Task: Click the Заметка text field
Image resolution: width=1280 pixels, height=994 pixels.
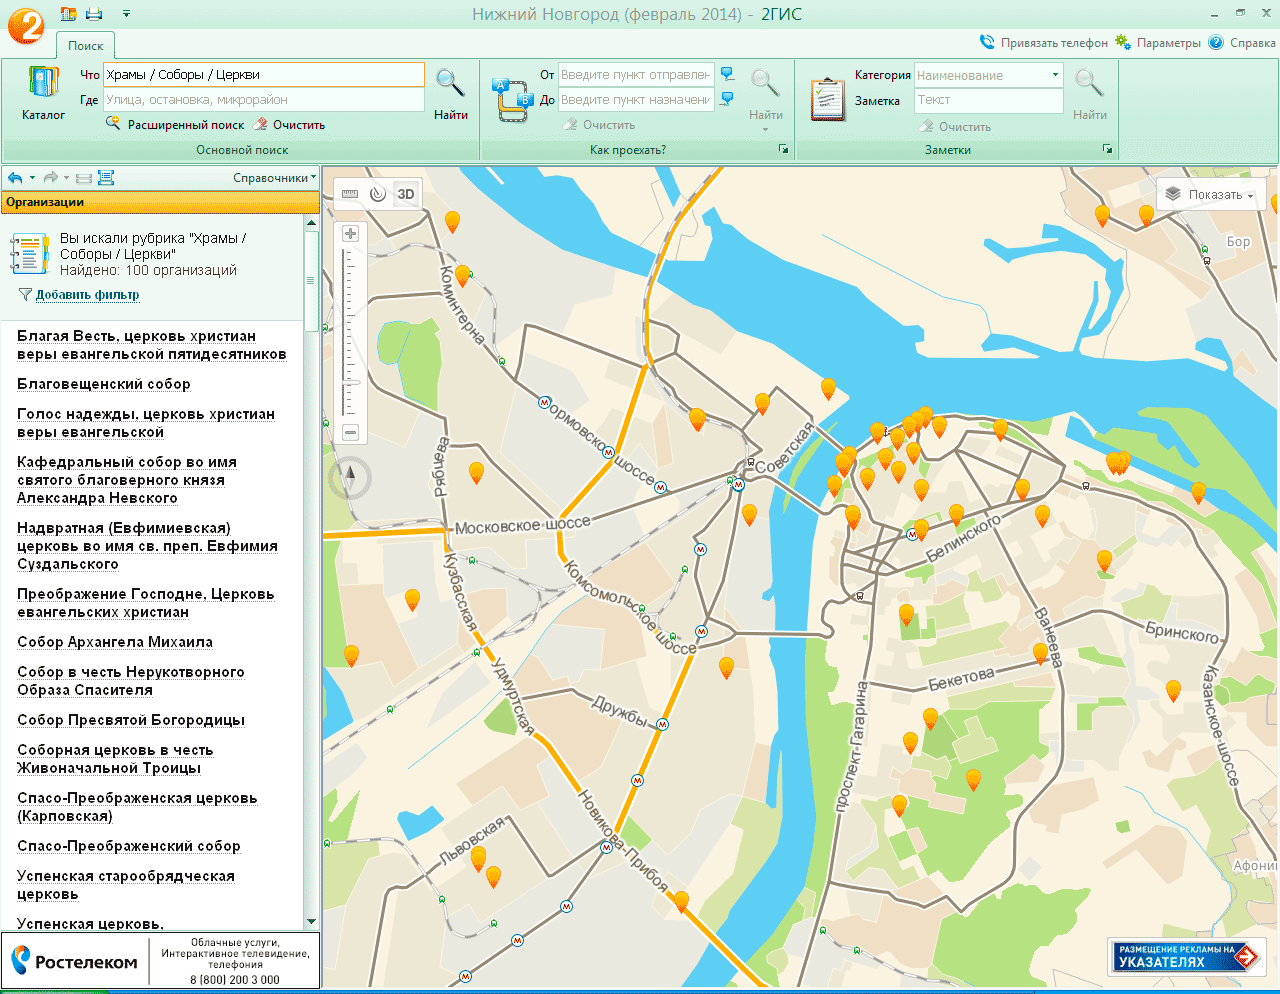Action: 989,100
